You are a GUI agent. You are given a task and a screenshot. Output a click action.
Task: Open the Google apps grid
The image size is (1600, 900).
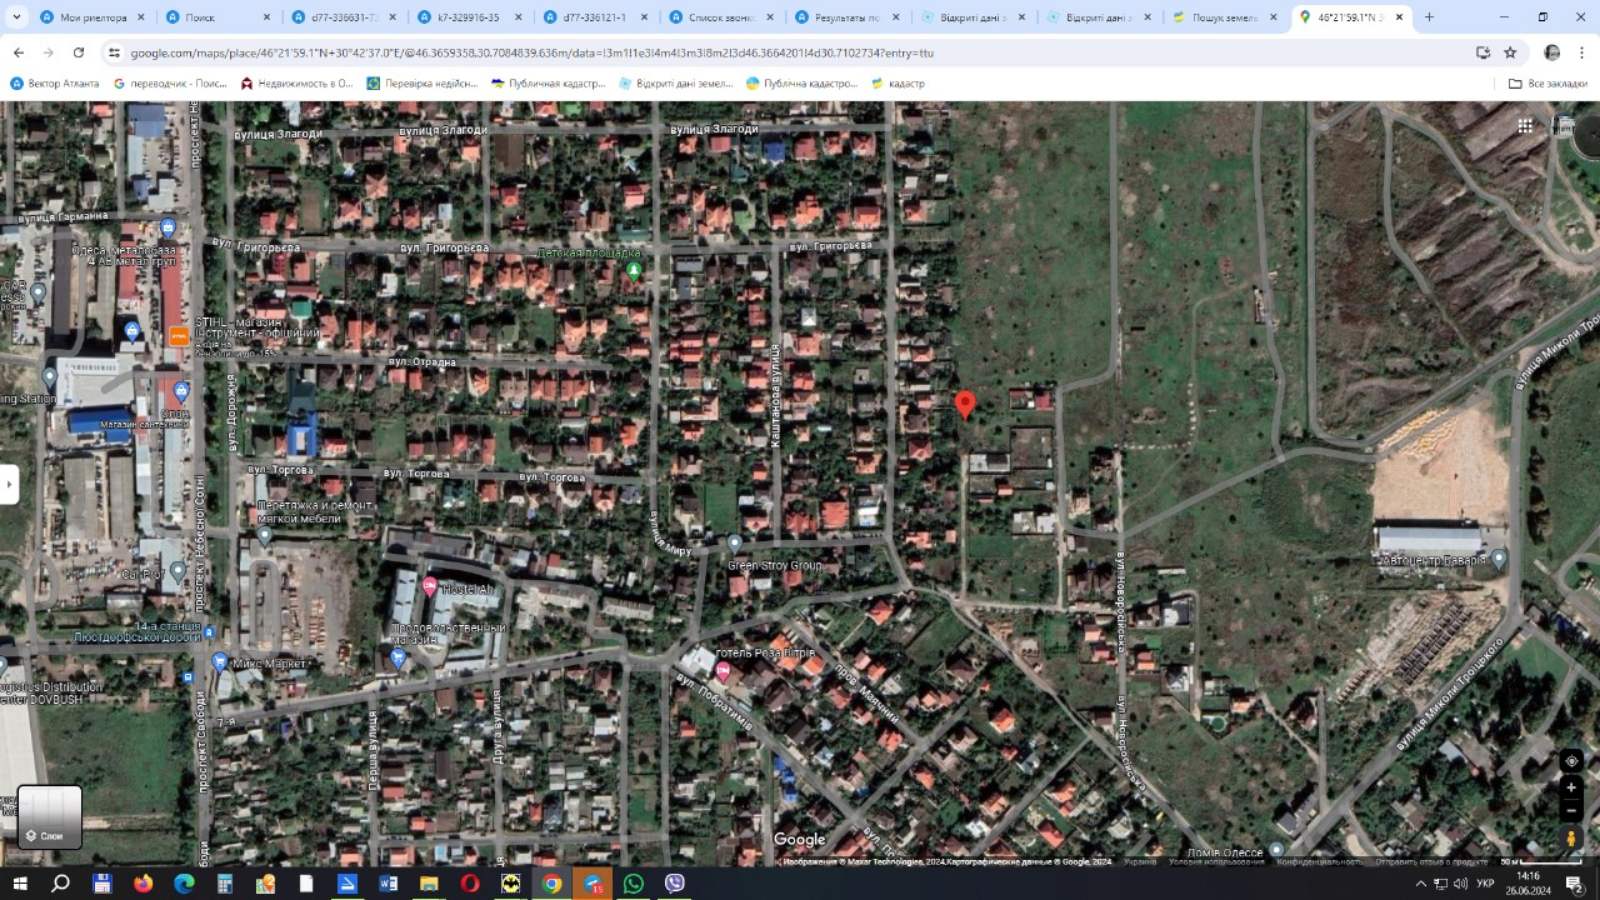click(1525, 126)
